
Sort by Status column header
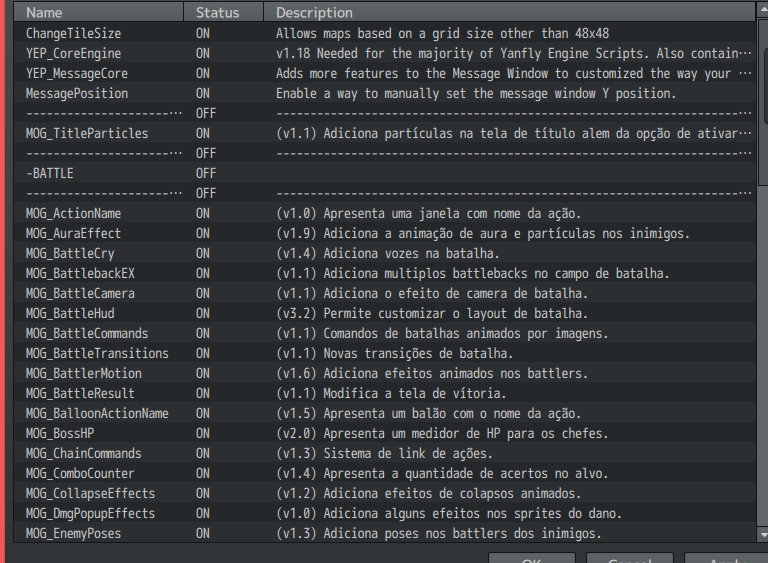(223, 12)
